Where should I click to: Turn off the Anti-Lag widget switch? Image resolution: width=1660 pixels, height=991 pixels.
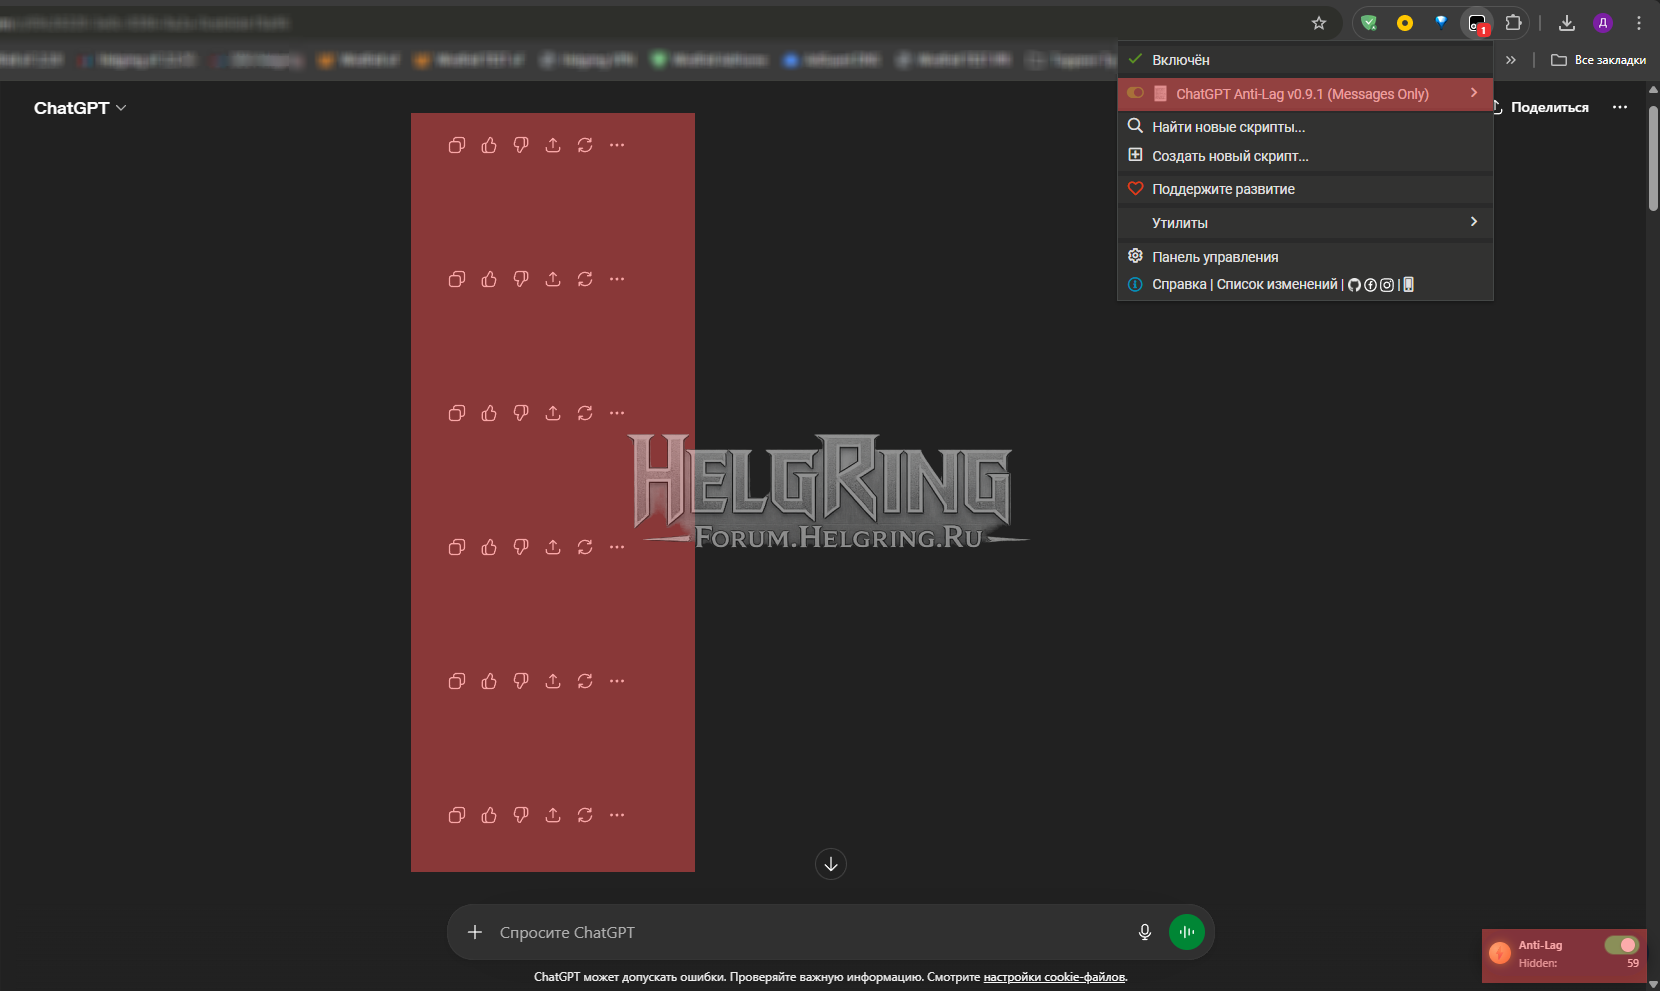tap(1622, 945)
